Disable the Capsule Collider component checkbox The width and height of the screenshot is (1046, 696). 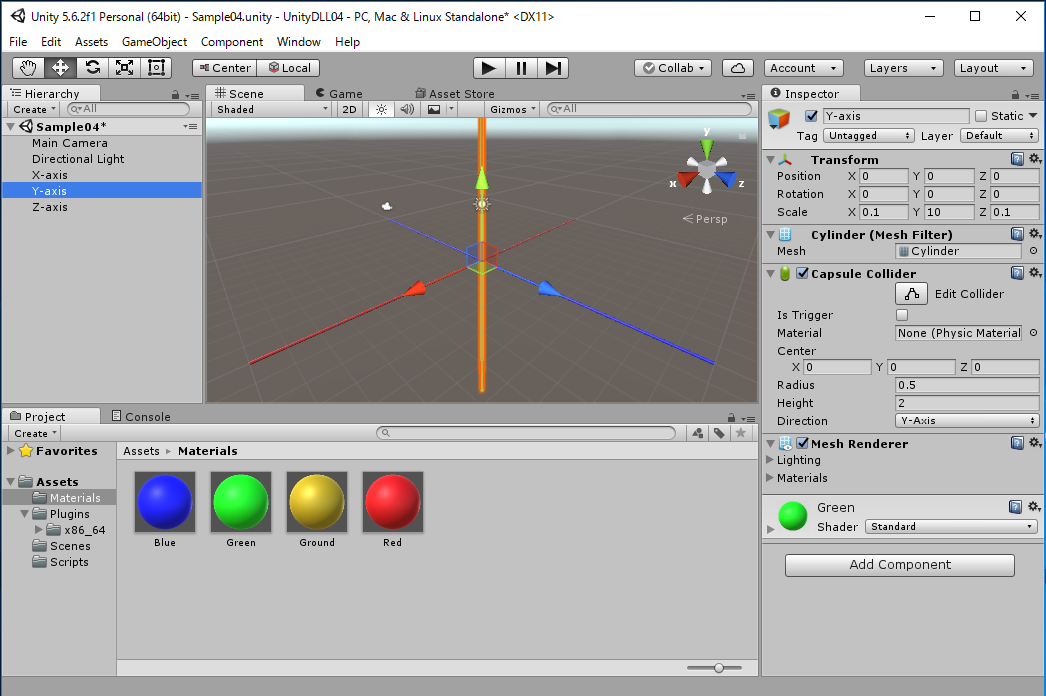click(802, 274)
